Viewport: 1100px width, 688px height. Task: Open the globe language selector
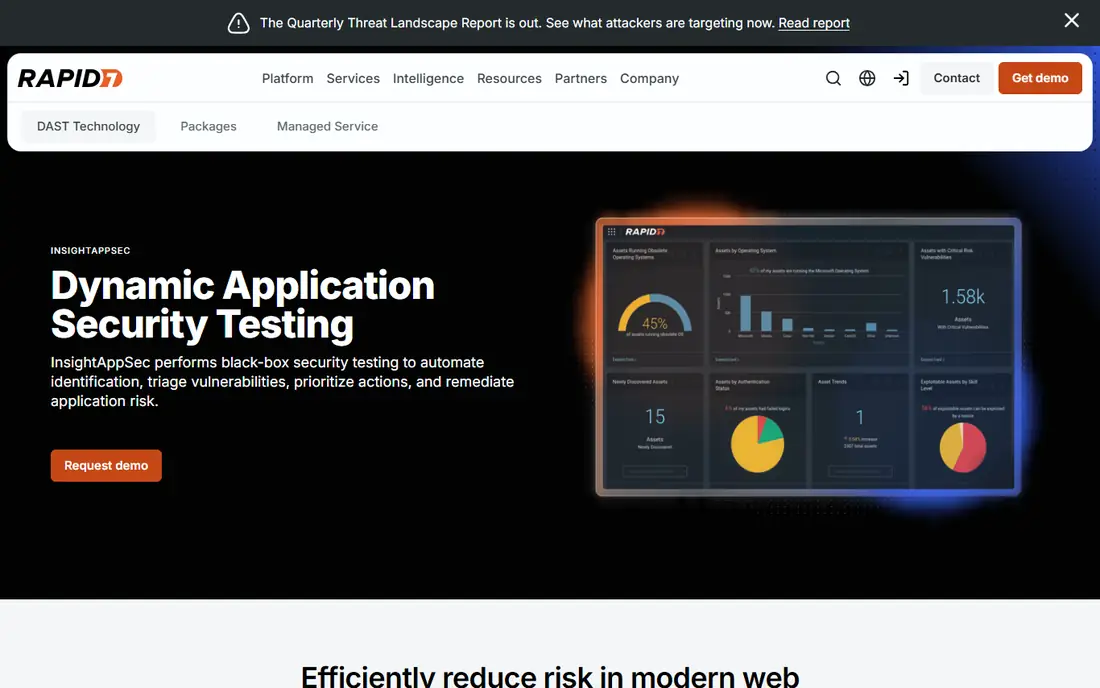867,78
